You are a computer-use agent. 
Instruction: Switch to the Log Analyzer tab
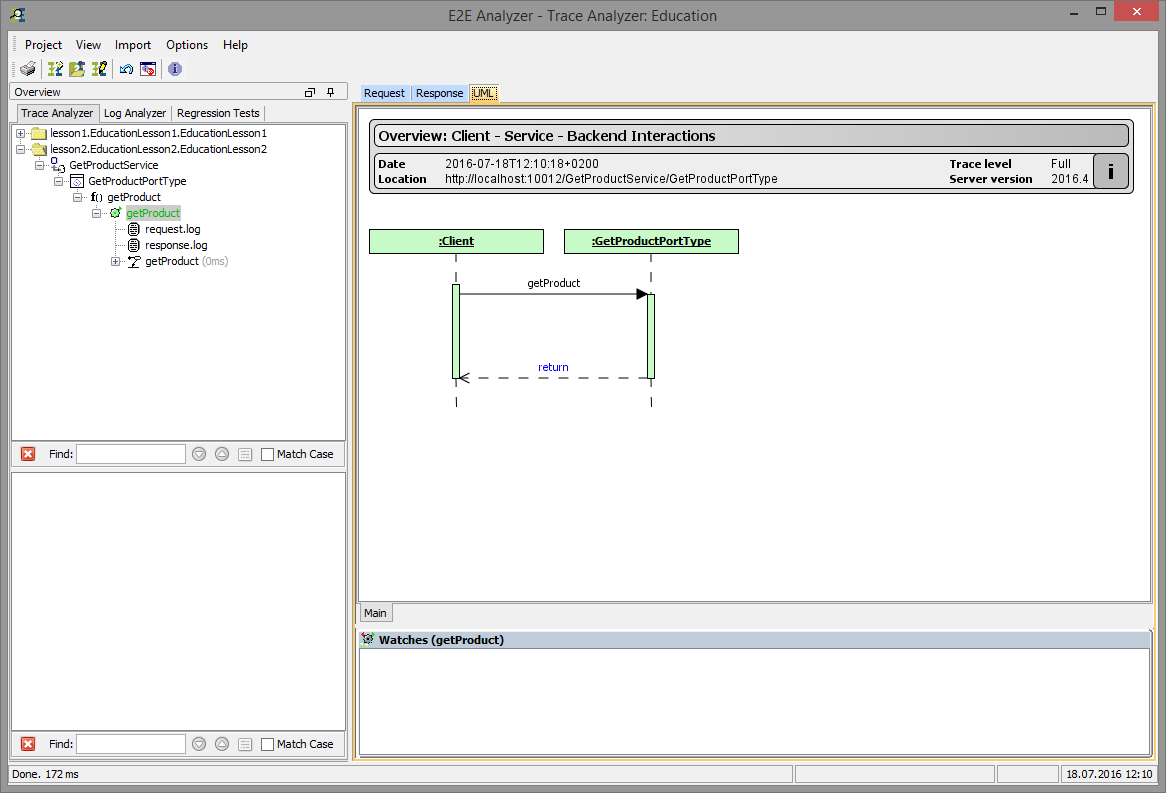(x=134, y=112)
